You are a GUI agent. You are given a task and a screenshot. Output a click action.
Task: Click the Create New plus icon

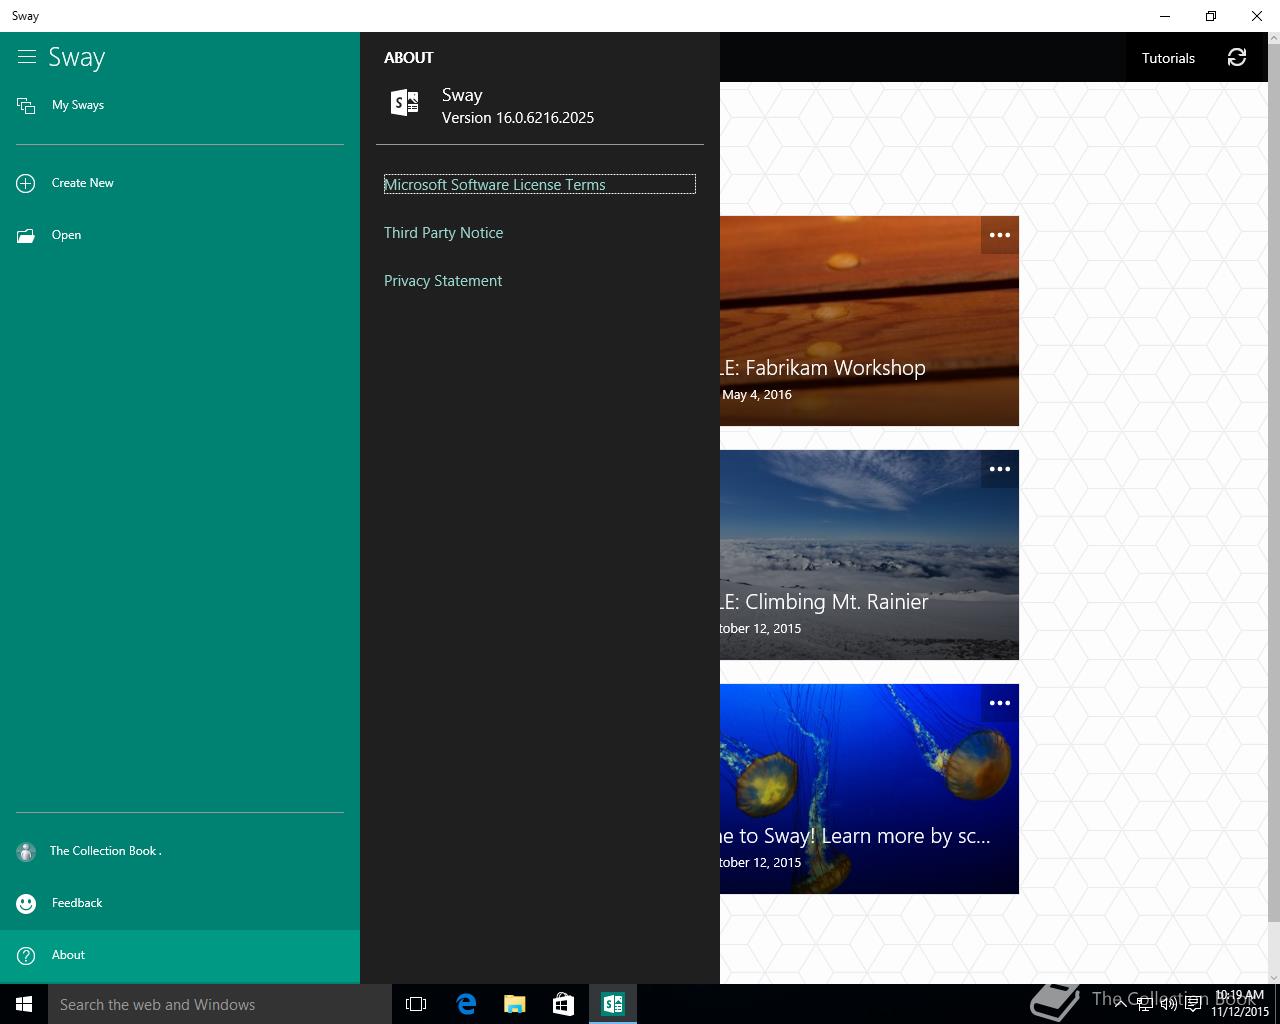(x=26, y=183)
